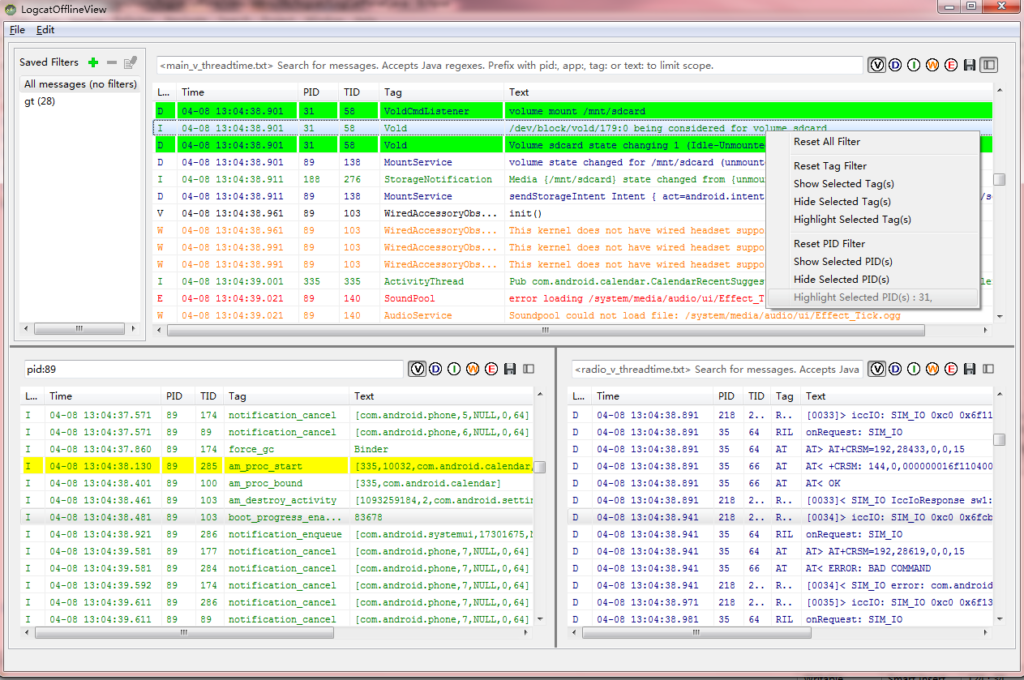1024x680 pixels.
Task: Sort pid:89 panel by Tag column header
Action: (x=286, y=396)
